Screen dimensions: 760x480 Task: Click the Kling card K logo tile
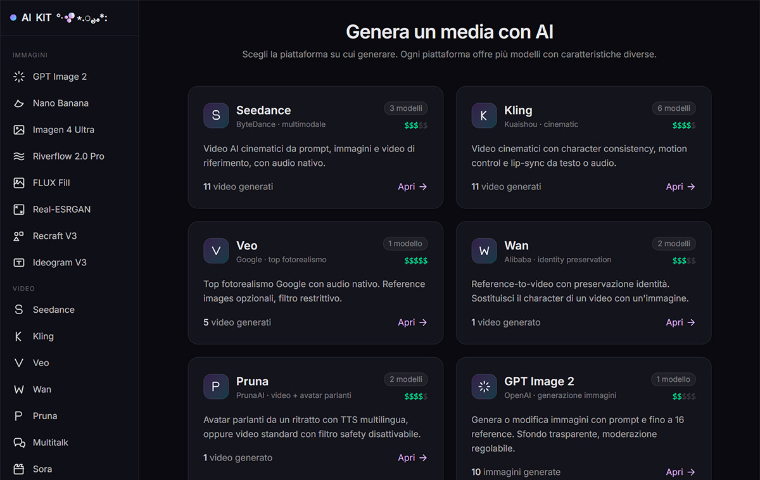(484, 115)
